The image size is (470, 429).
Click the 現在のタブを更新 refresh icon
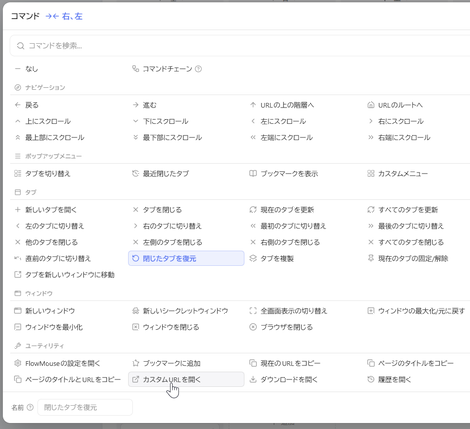tap(253, 210)
